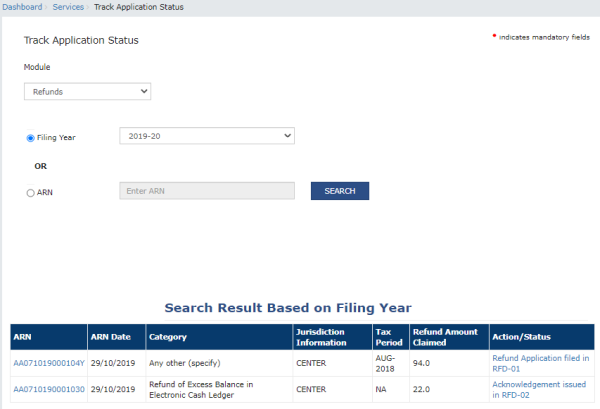This screenshot has height=409, width=600.
Task: Click the Action/Status column header
Action: 522,337
